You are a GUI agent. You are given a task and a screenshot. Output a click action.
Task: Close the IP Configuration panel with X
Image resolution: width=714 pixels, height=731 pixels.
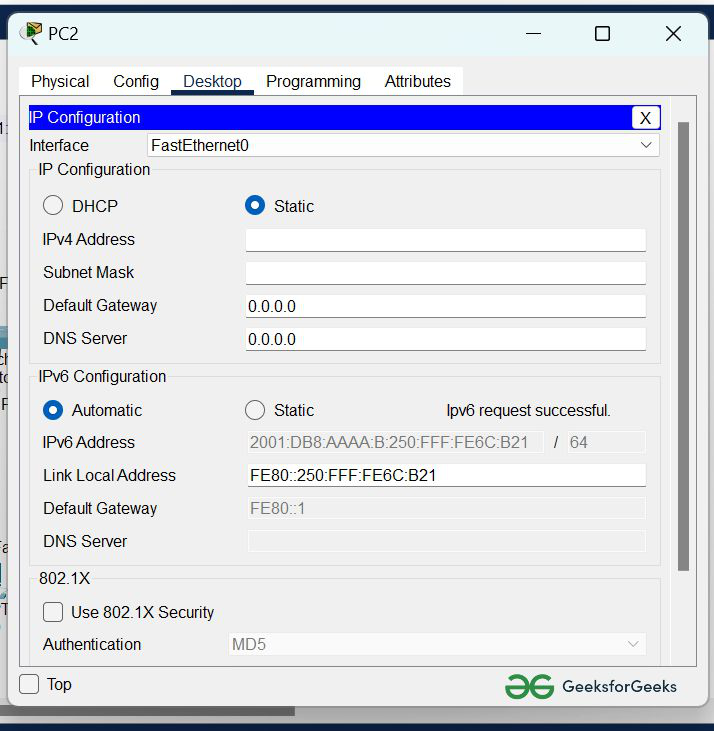pyautogui.click(x=645, y=118)
